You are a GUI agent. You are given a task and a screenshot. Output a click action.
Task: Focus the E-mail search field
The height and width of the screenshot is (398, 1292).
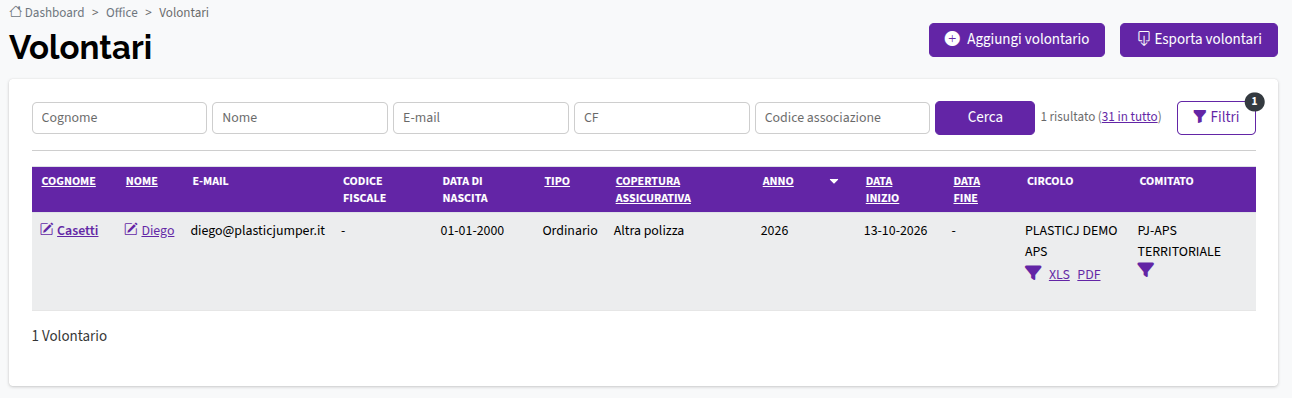tap(481, 117)
